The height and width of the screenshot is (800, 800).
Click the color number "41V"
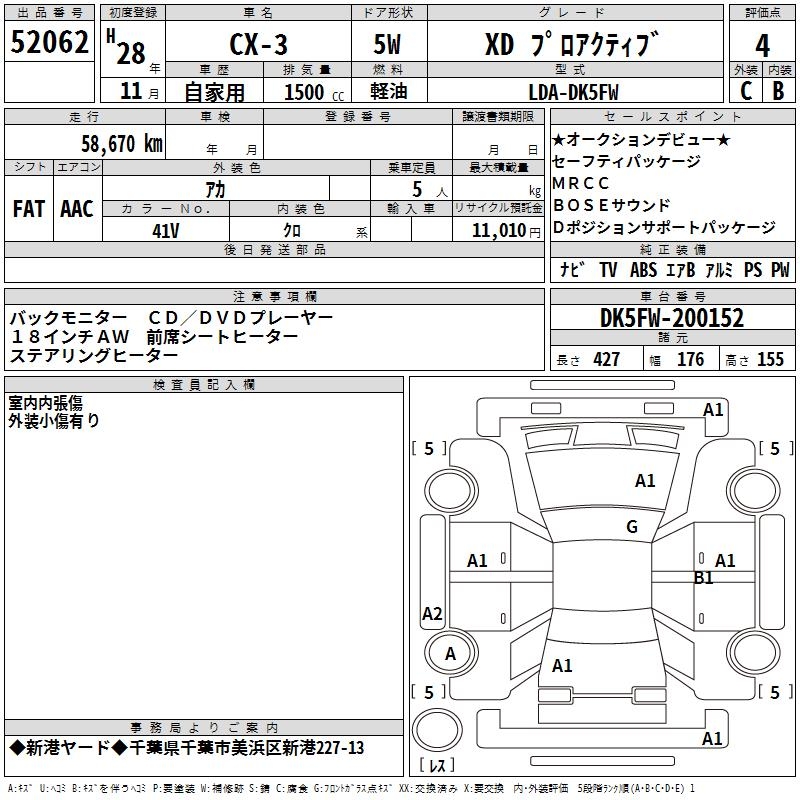(166, 231)
